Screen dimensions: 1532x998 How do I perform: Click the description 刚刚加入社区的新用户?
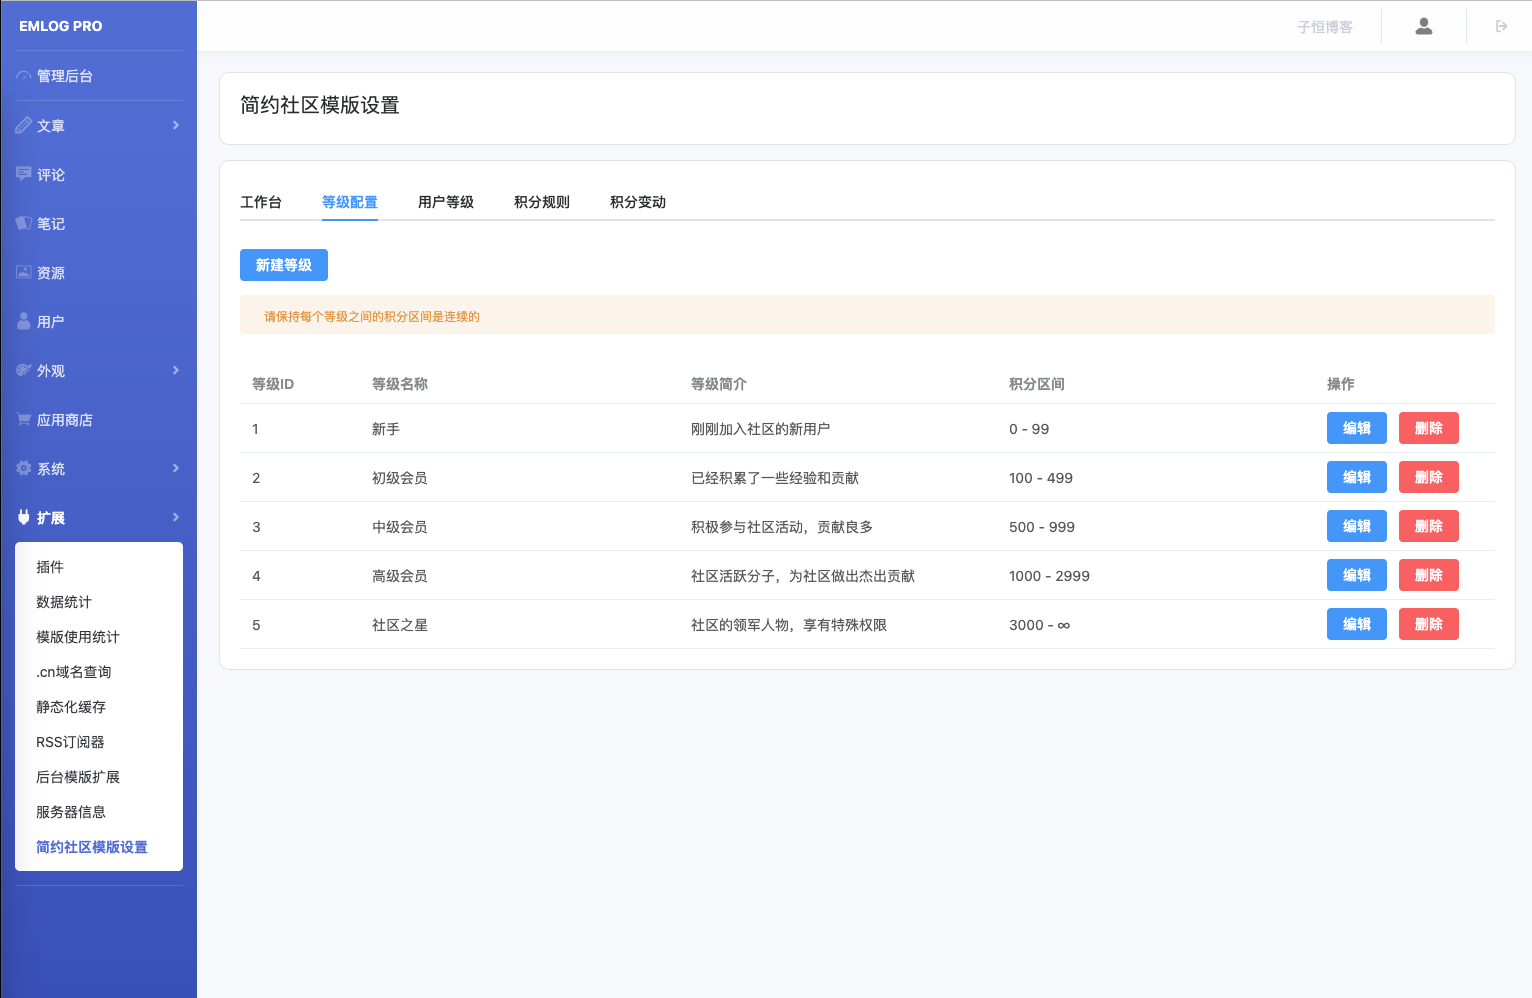click(760, 429)
